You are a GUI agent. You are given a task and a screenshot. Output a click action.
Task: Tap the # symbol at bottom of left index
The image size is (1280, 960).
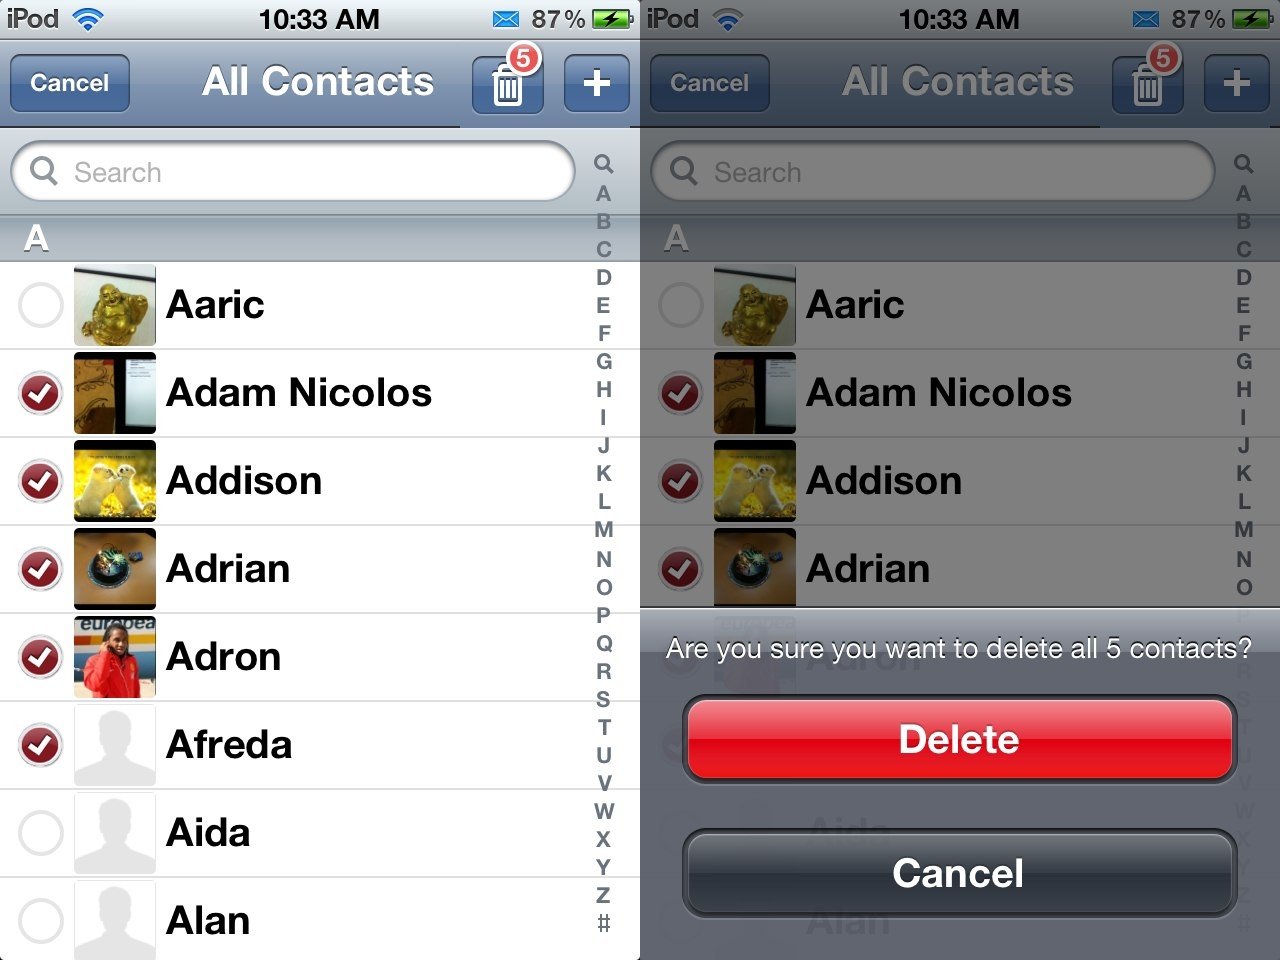point(603,923)
